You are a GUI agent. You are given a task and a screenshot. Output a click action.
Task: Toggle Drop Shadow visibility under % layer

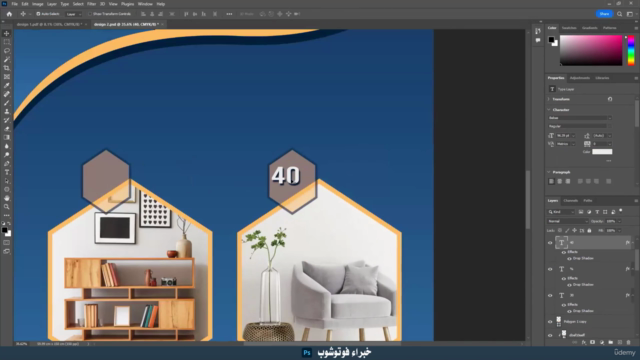click(x=569, y=284)
